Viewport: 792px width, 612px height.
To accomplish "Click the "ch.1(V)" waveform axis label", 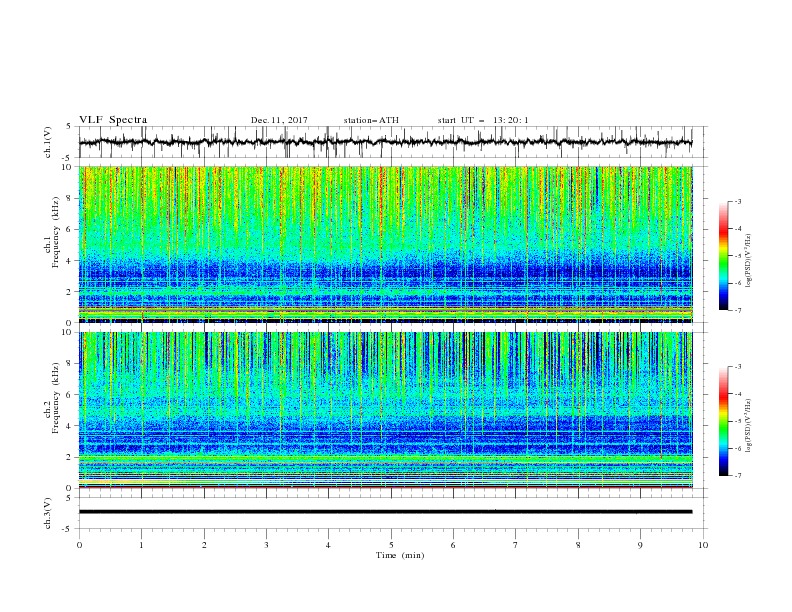I will tap(48, 142).
